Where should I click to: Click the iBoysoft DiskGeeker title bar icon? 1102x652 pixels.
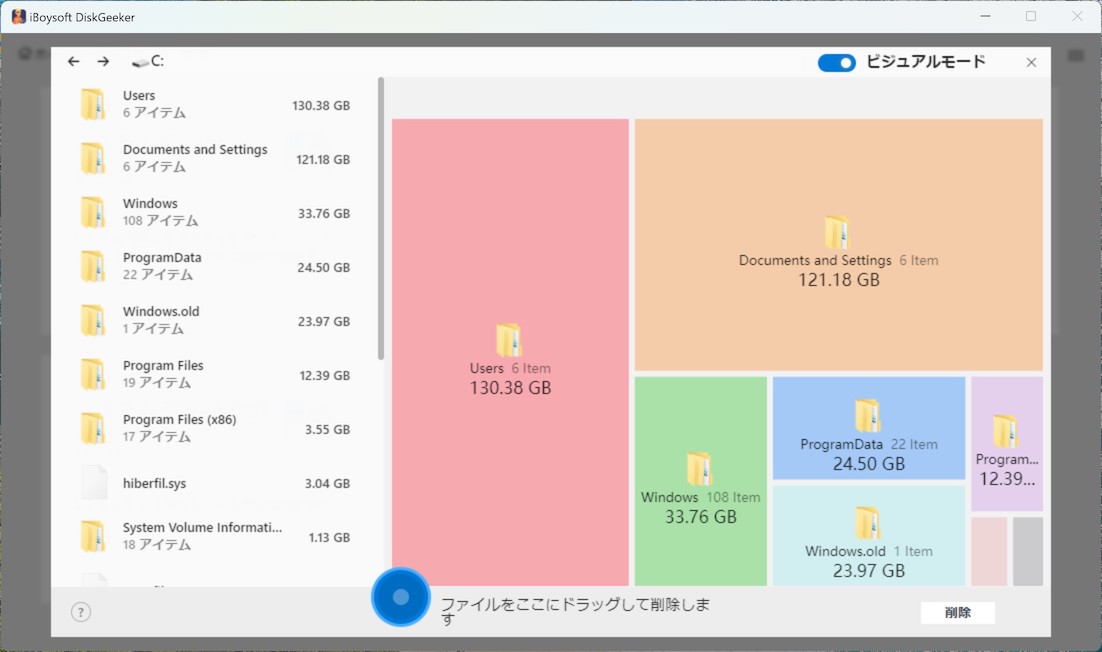[x=17, y=15]
